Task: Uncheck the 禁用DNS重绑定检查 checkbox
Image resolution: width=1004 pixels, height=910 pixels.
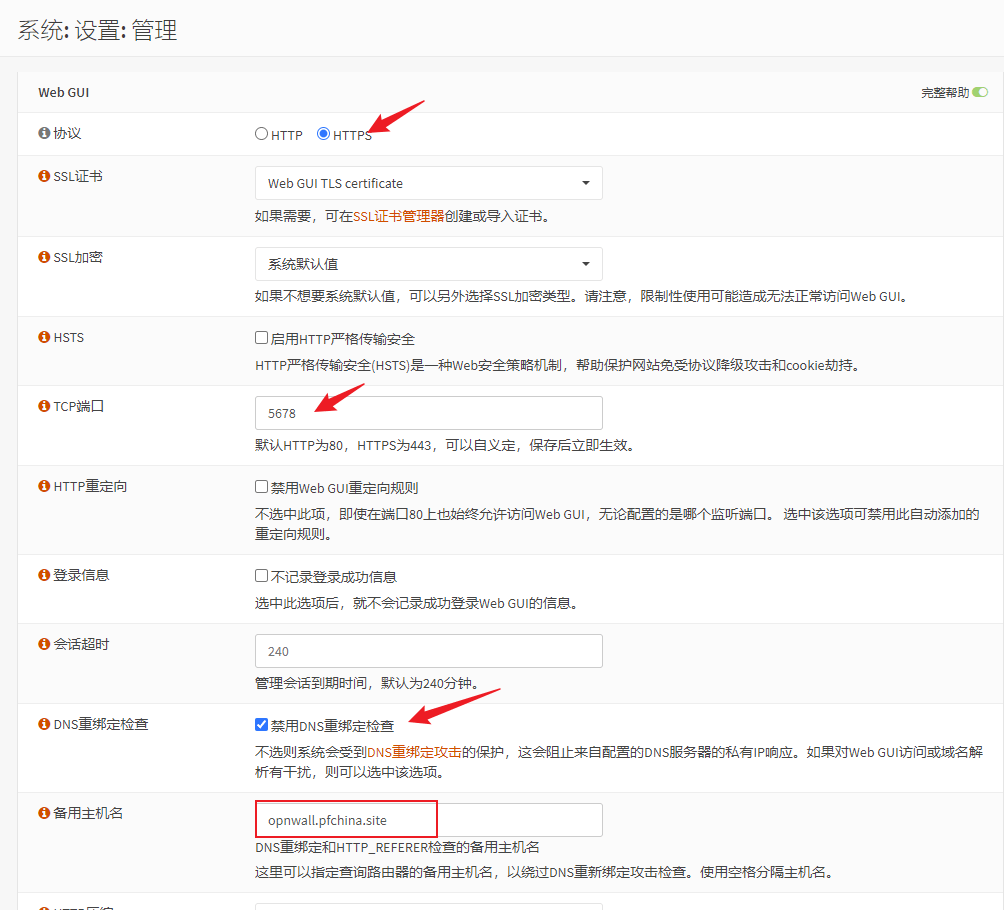Action: [x=262, y=725]
